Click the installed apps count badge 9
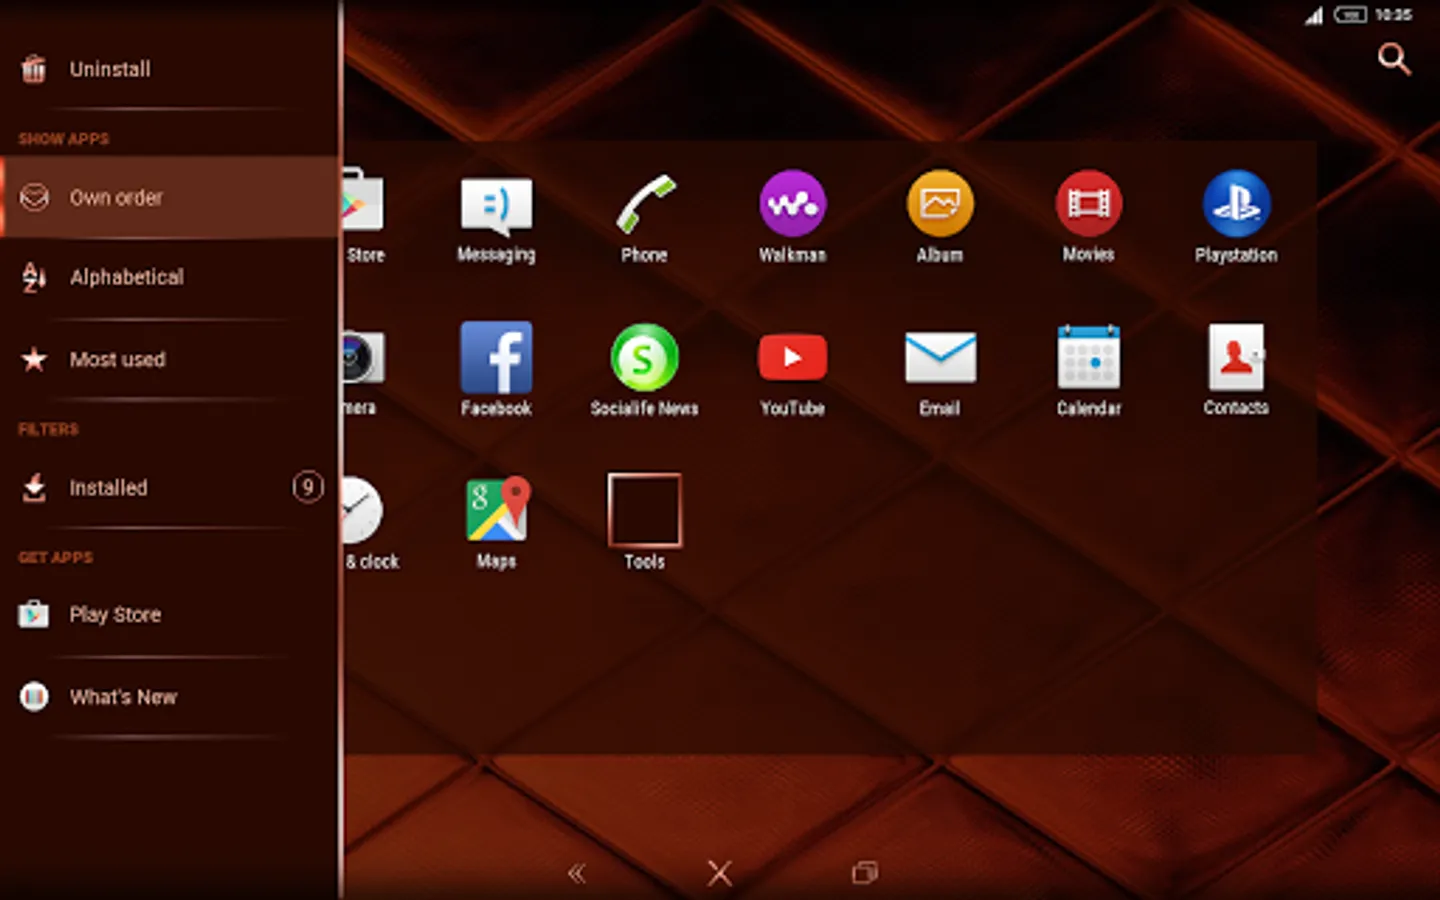Viewport: 1440px width, 900px height. coord(308,487)
